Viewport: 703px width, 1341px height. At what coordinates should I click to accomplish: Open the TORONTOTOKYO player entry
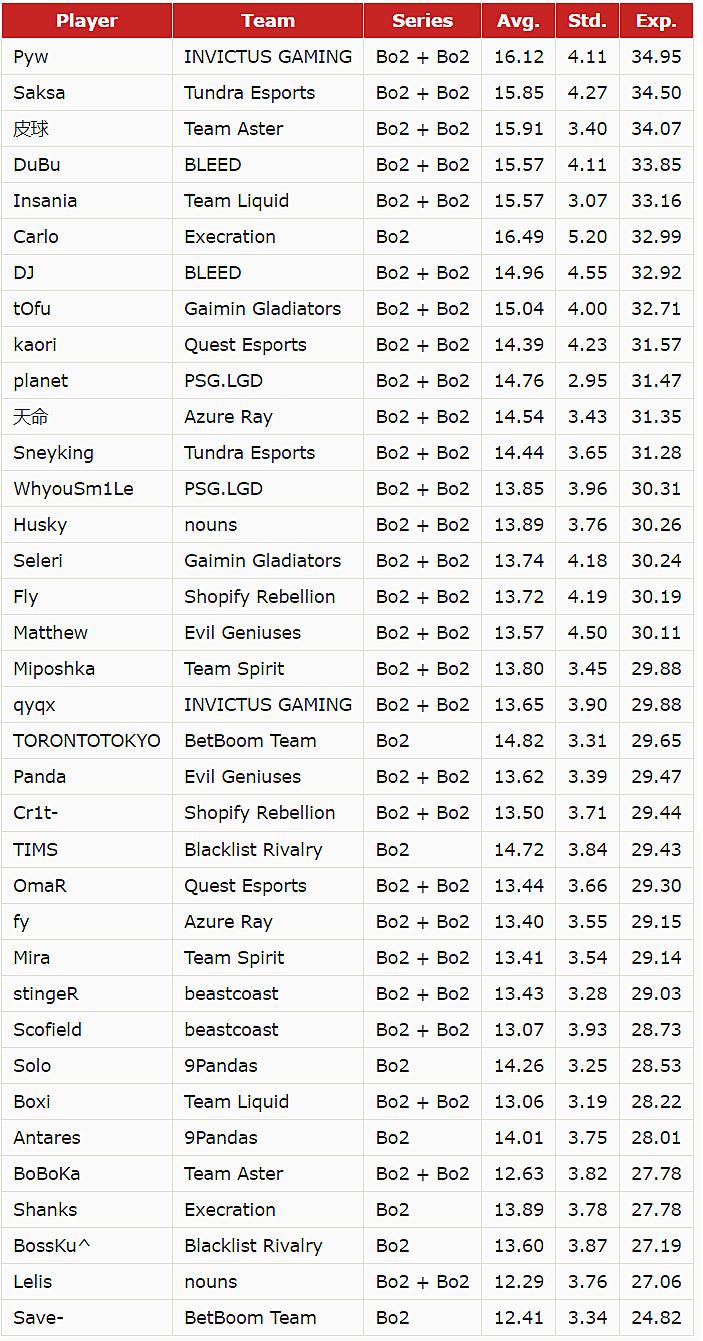tap(87, 741)
